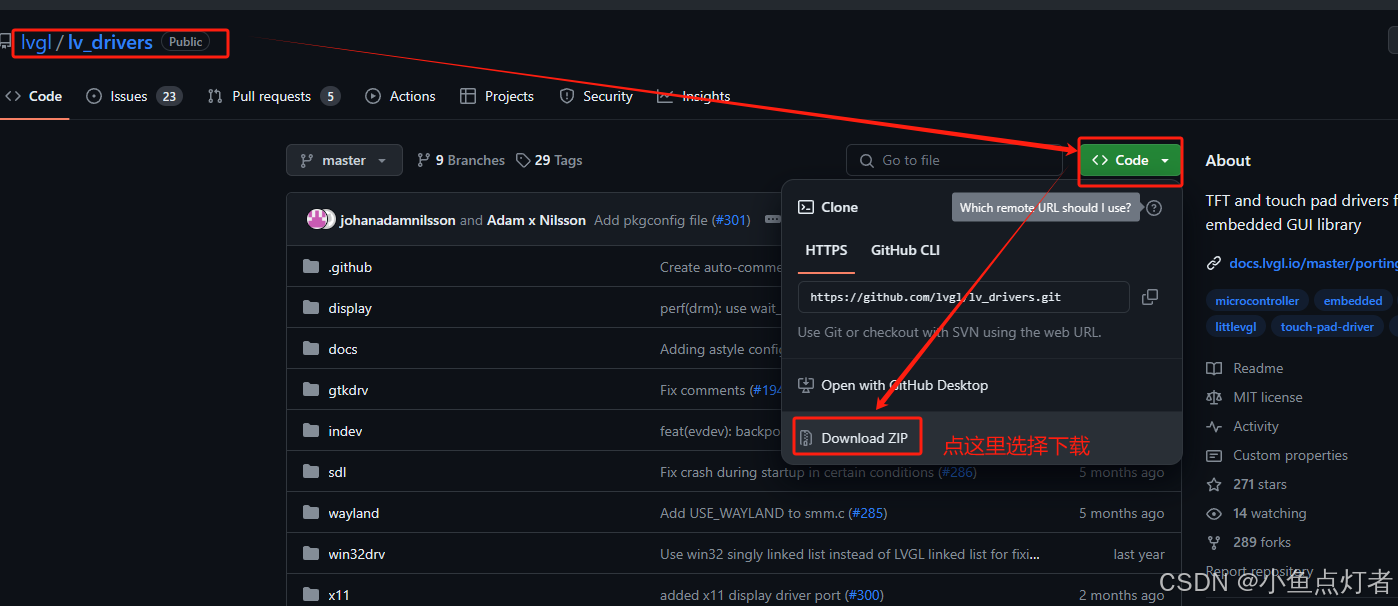Open docs.lvgl.io website link
The height and width of the screenshot is (606, 1398).
click(x=1312, y=263)
